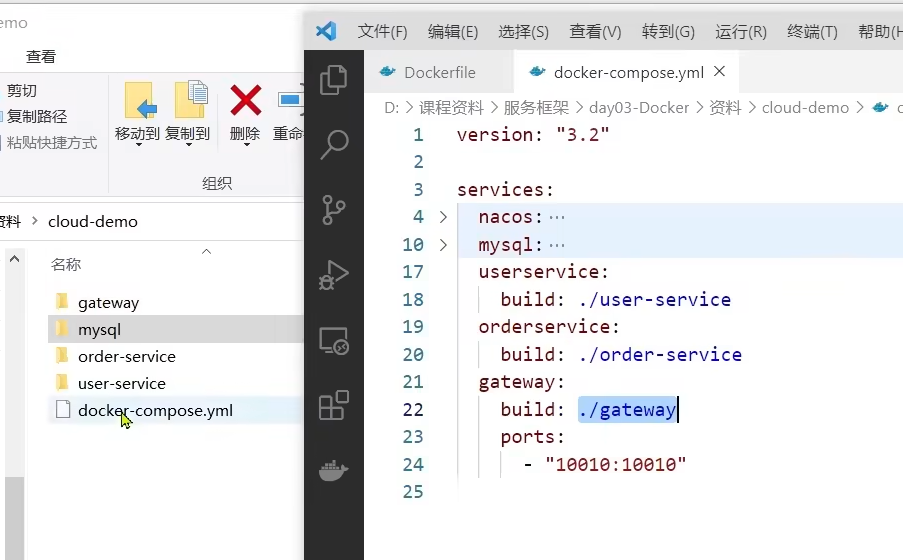Open Run and Debug view
Viewport: 903px width, 560px height.
(333, 274)
